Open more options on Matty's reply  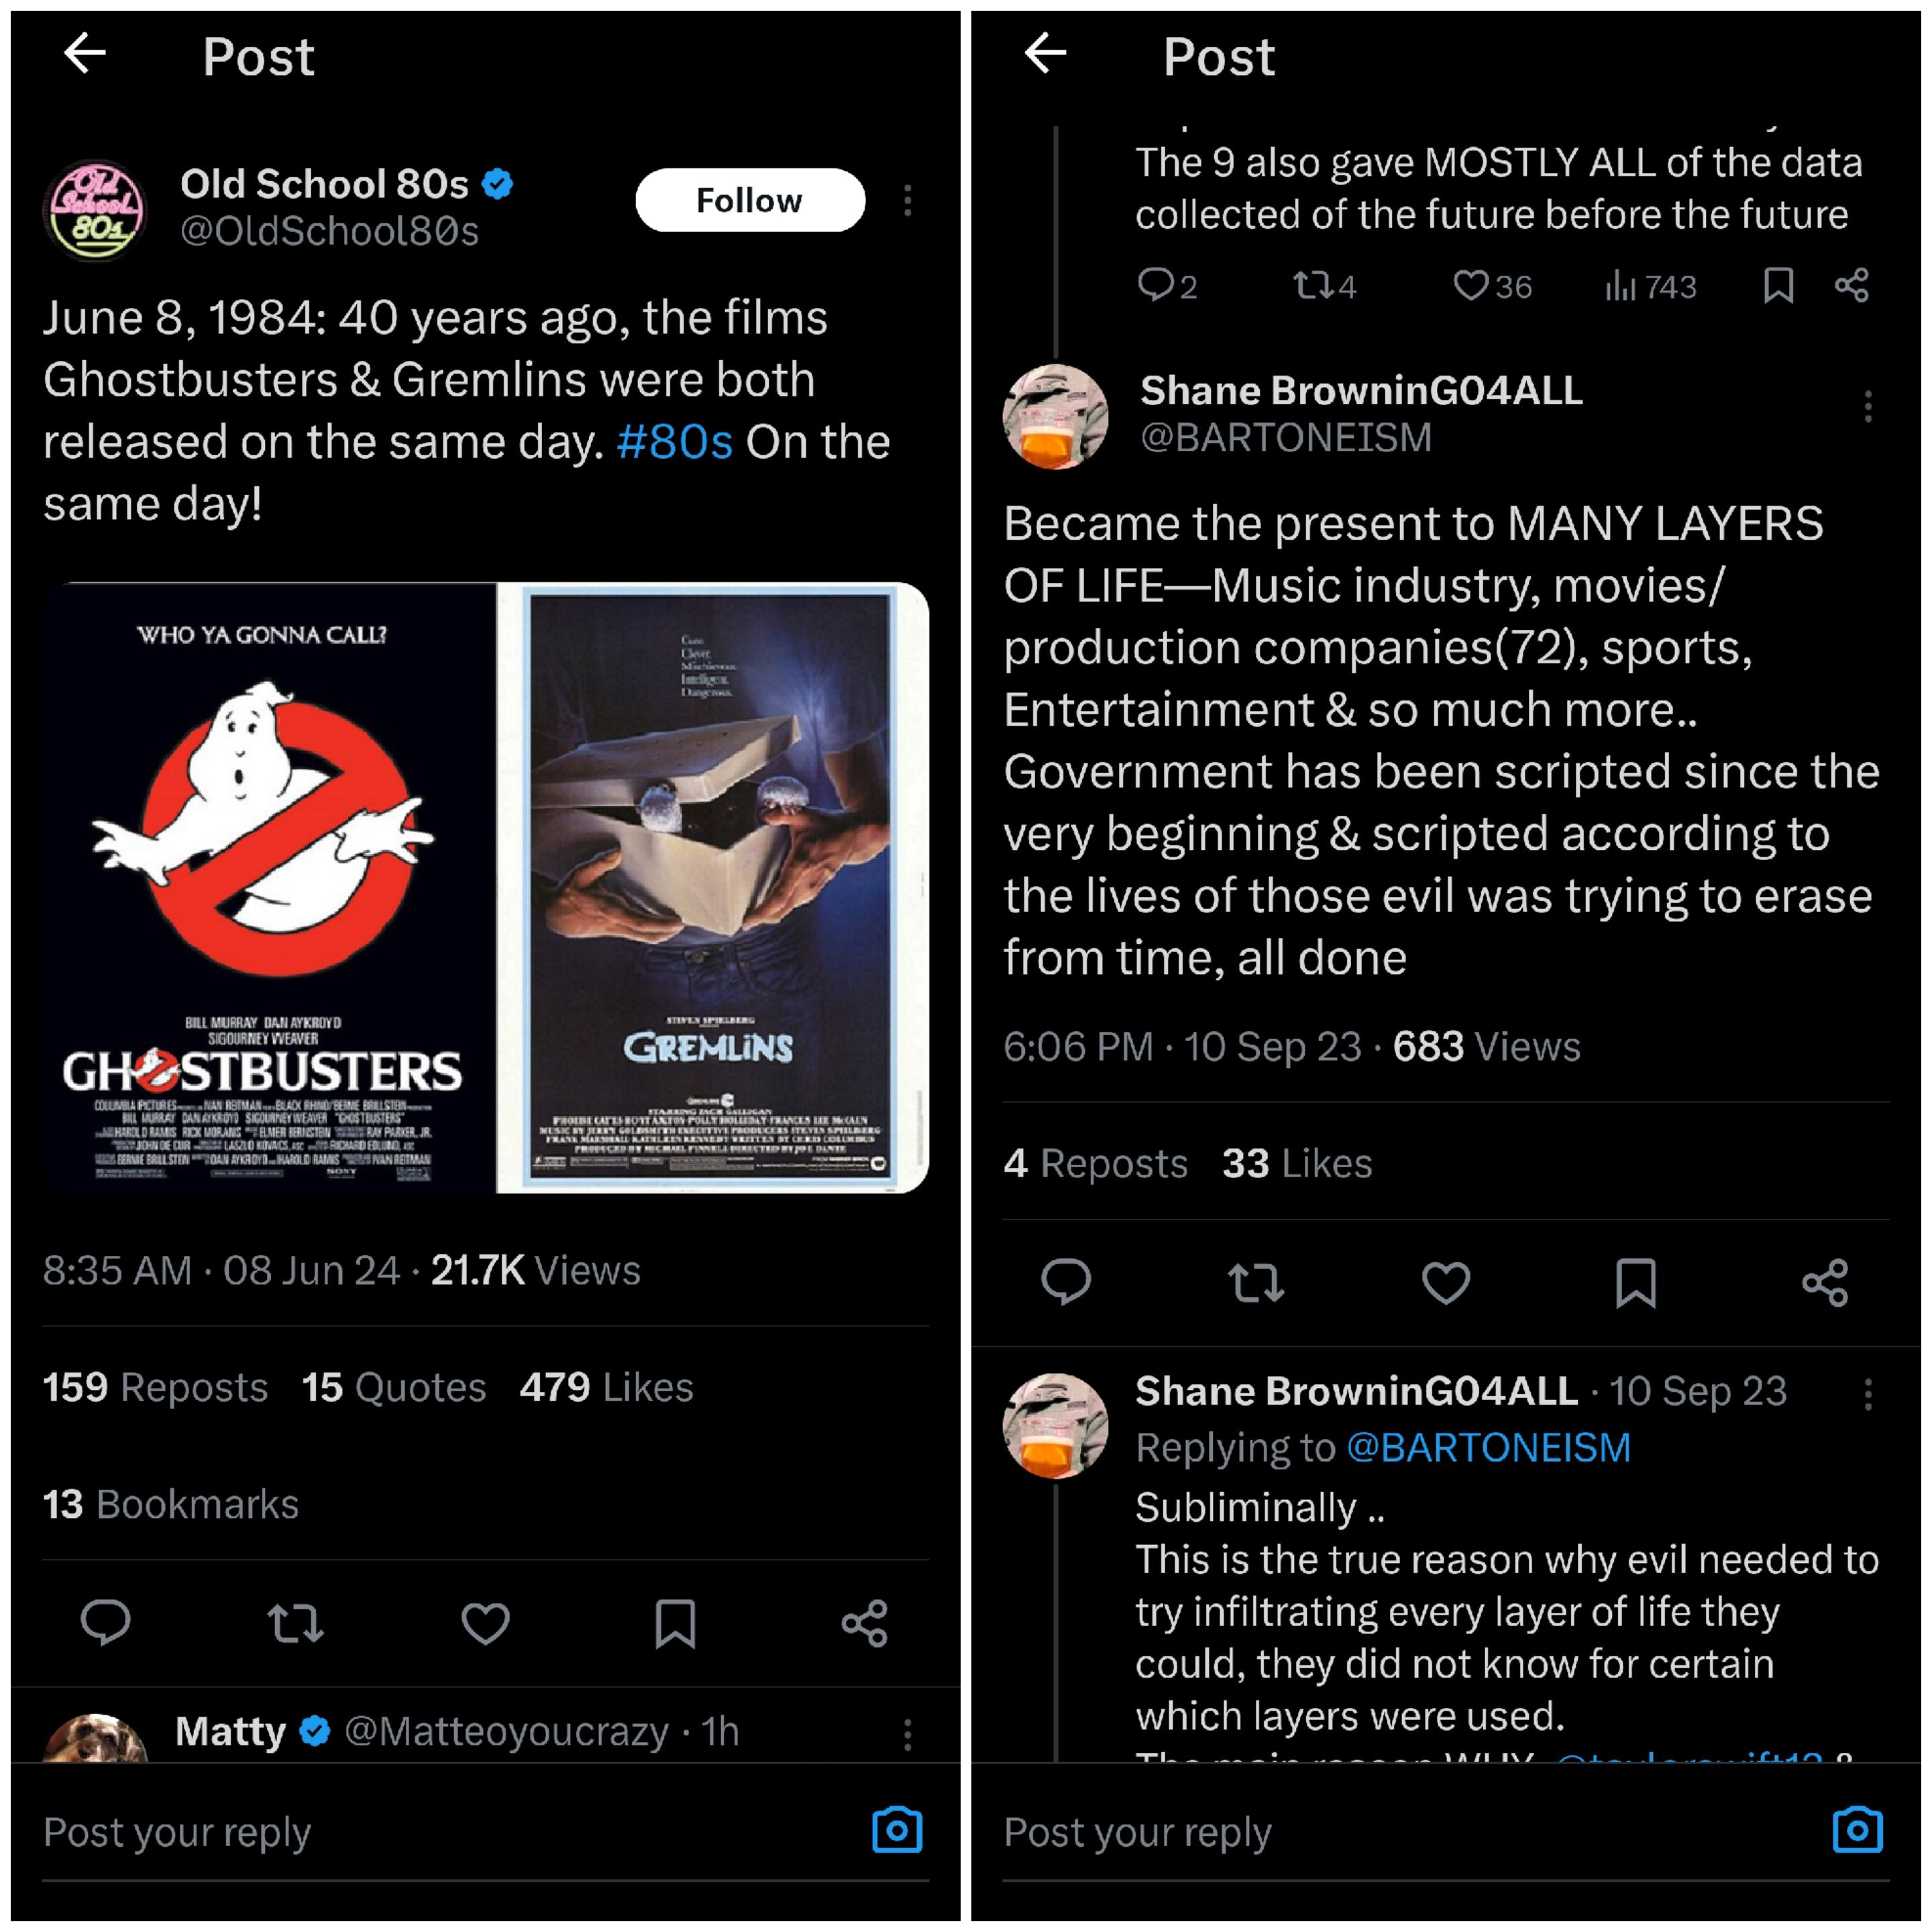[907, 1733]
